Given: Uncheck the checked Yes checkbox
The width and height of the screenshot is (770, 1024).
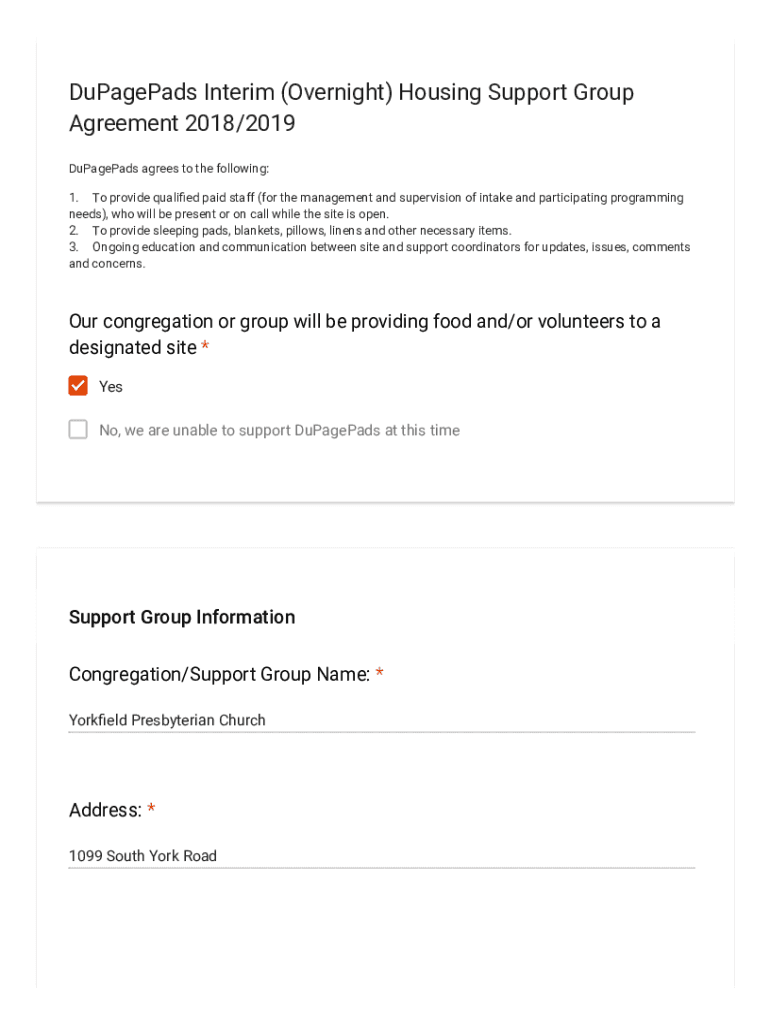Looking at the screenshot, I should tap(78, 386).
